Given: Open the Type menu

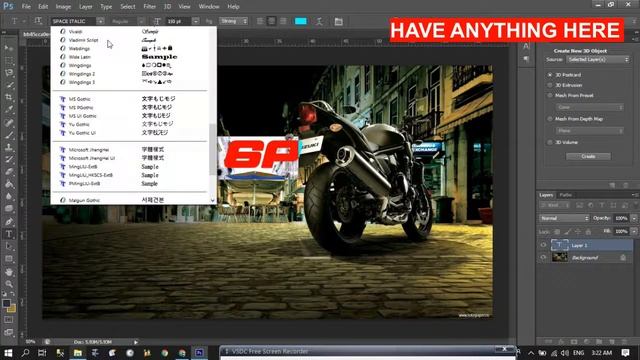Looking at the screenshot, I should click(106, 7).
